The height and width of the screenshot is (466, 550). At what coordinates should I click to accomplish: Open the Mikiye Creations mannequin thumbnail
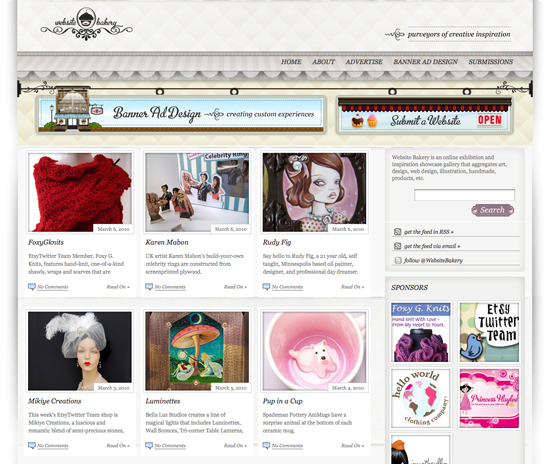[x=80, y=351]
